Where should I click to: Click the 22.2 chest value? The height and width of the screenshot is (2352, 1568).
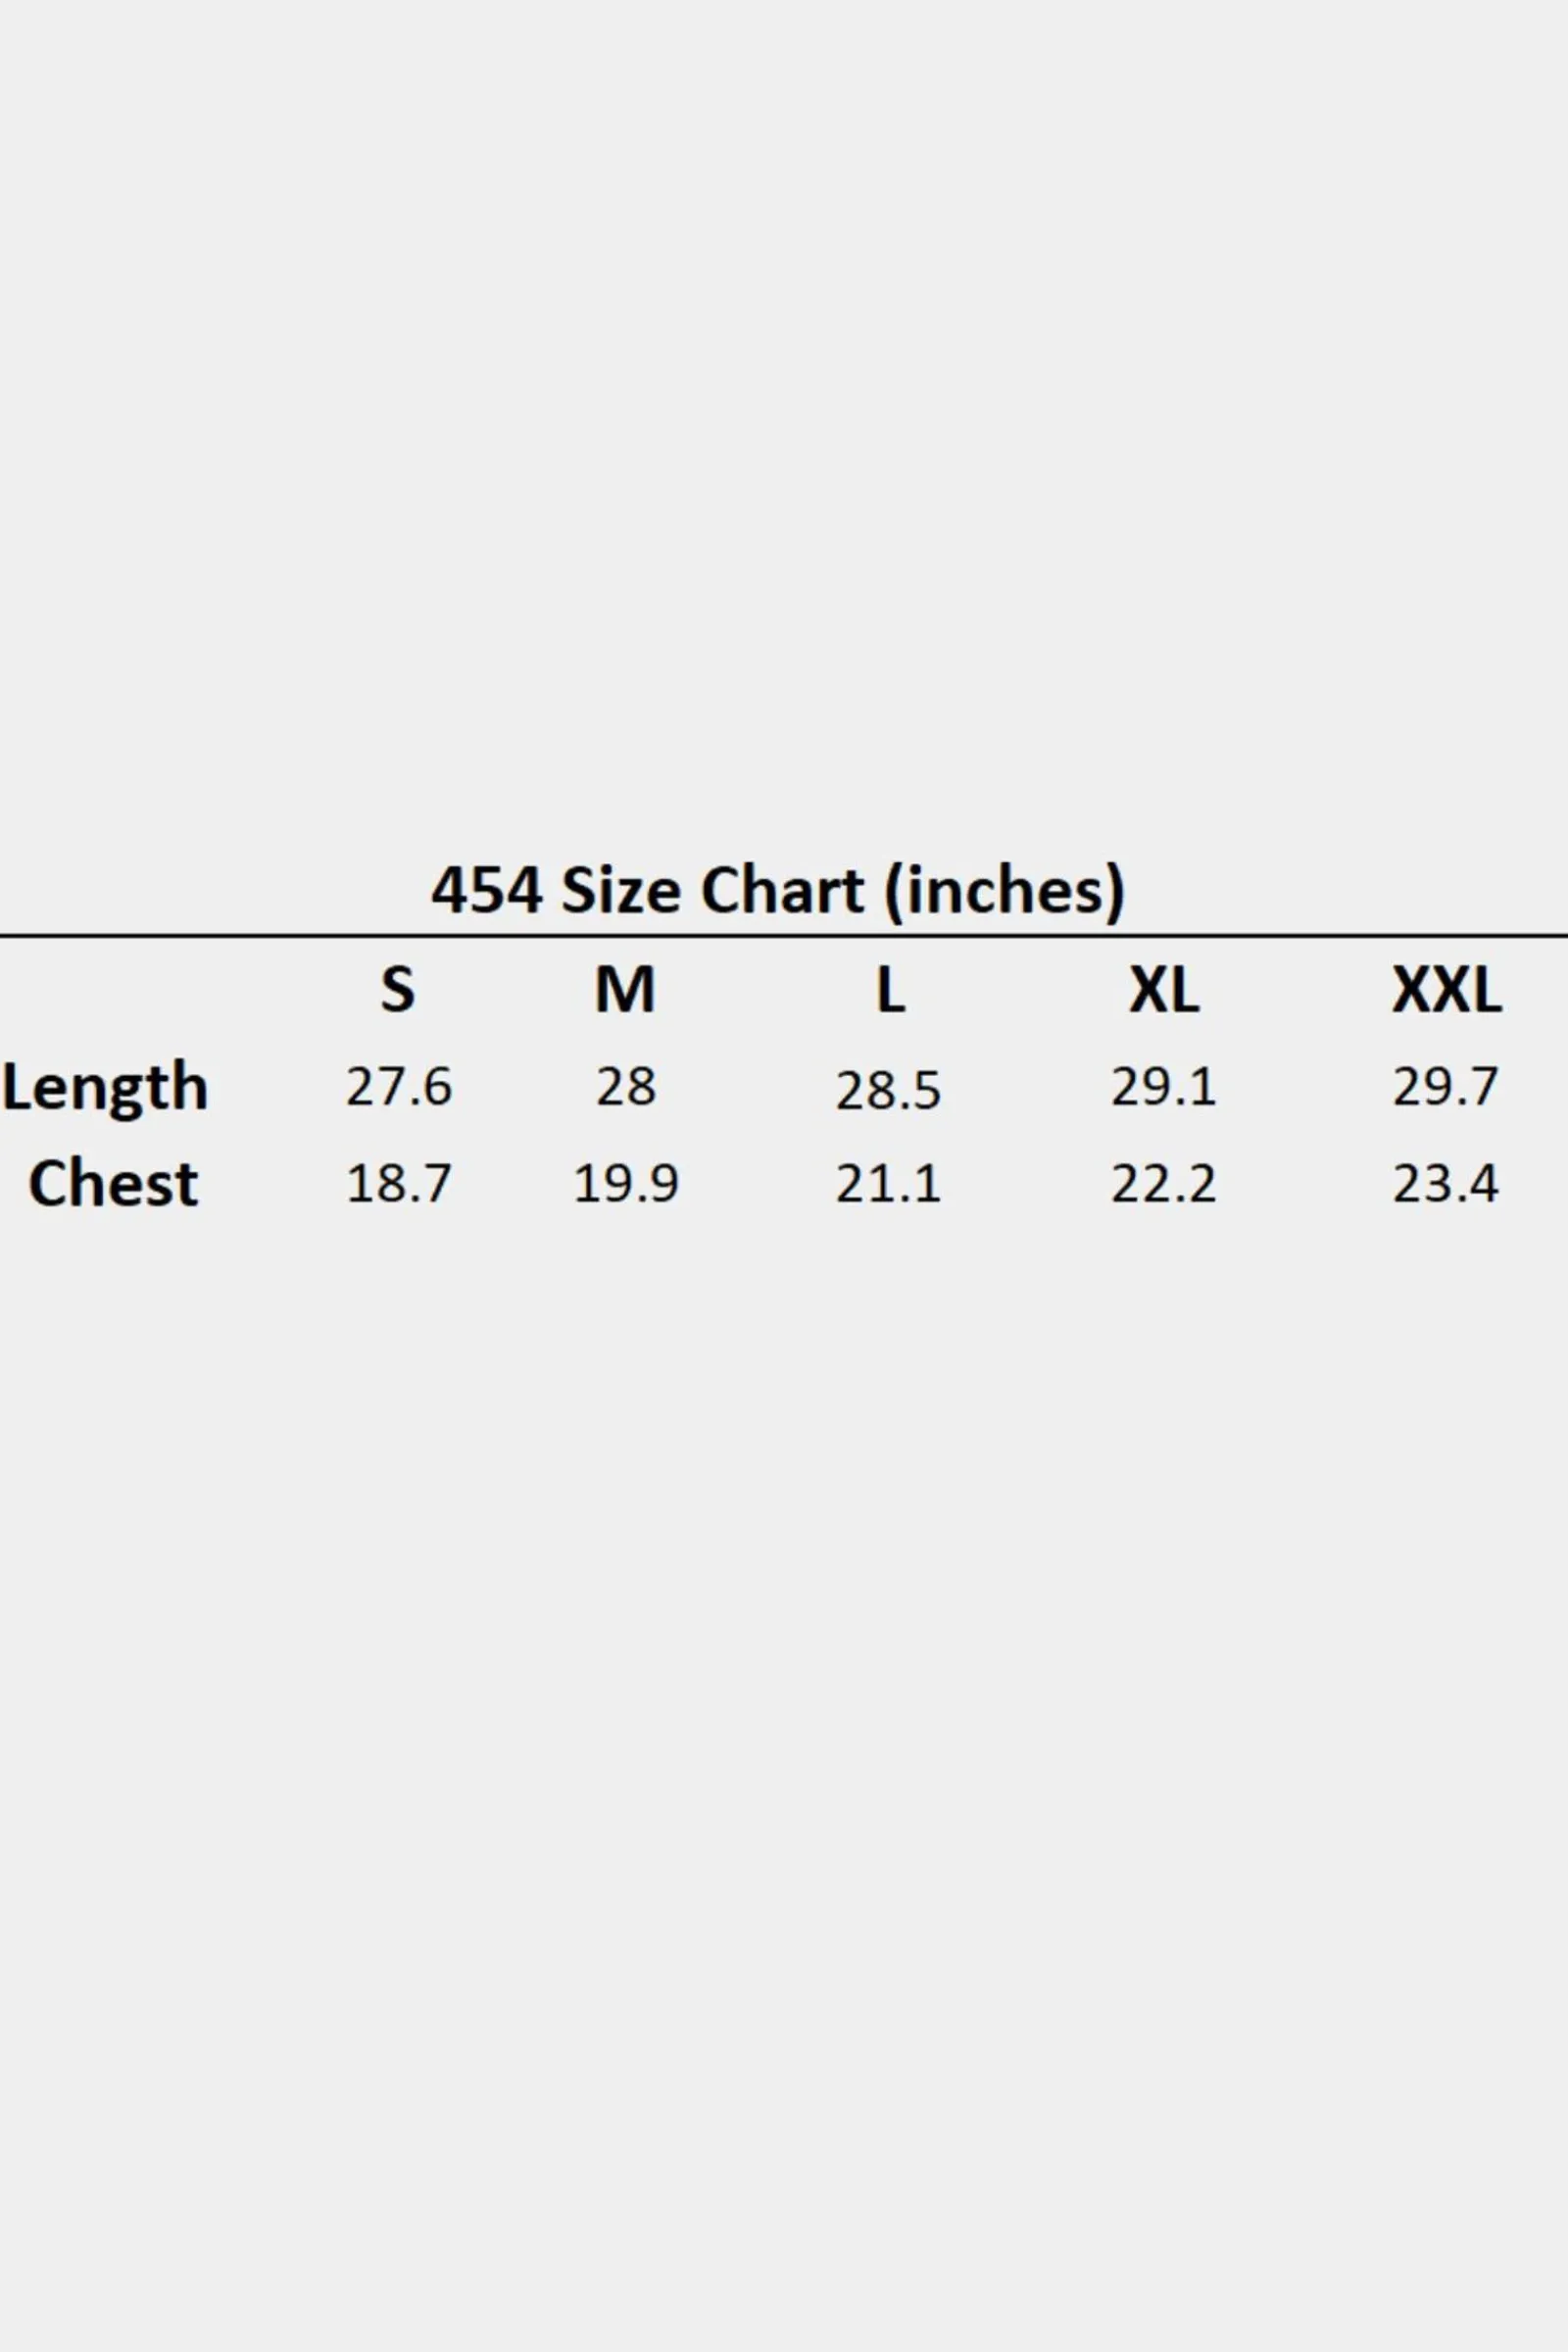click(x=1163, y=1183)
